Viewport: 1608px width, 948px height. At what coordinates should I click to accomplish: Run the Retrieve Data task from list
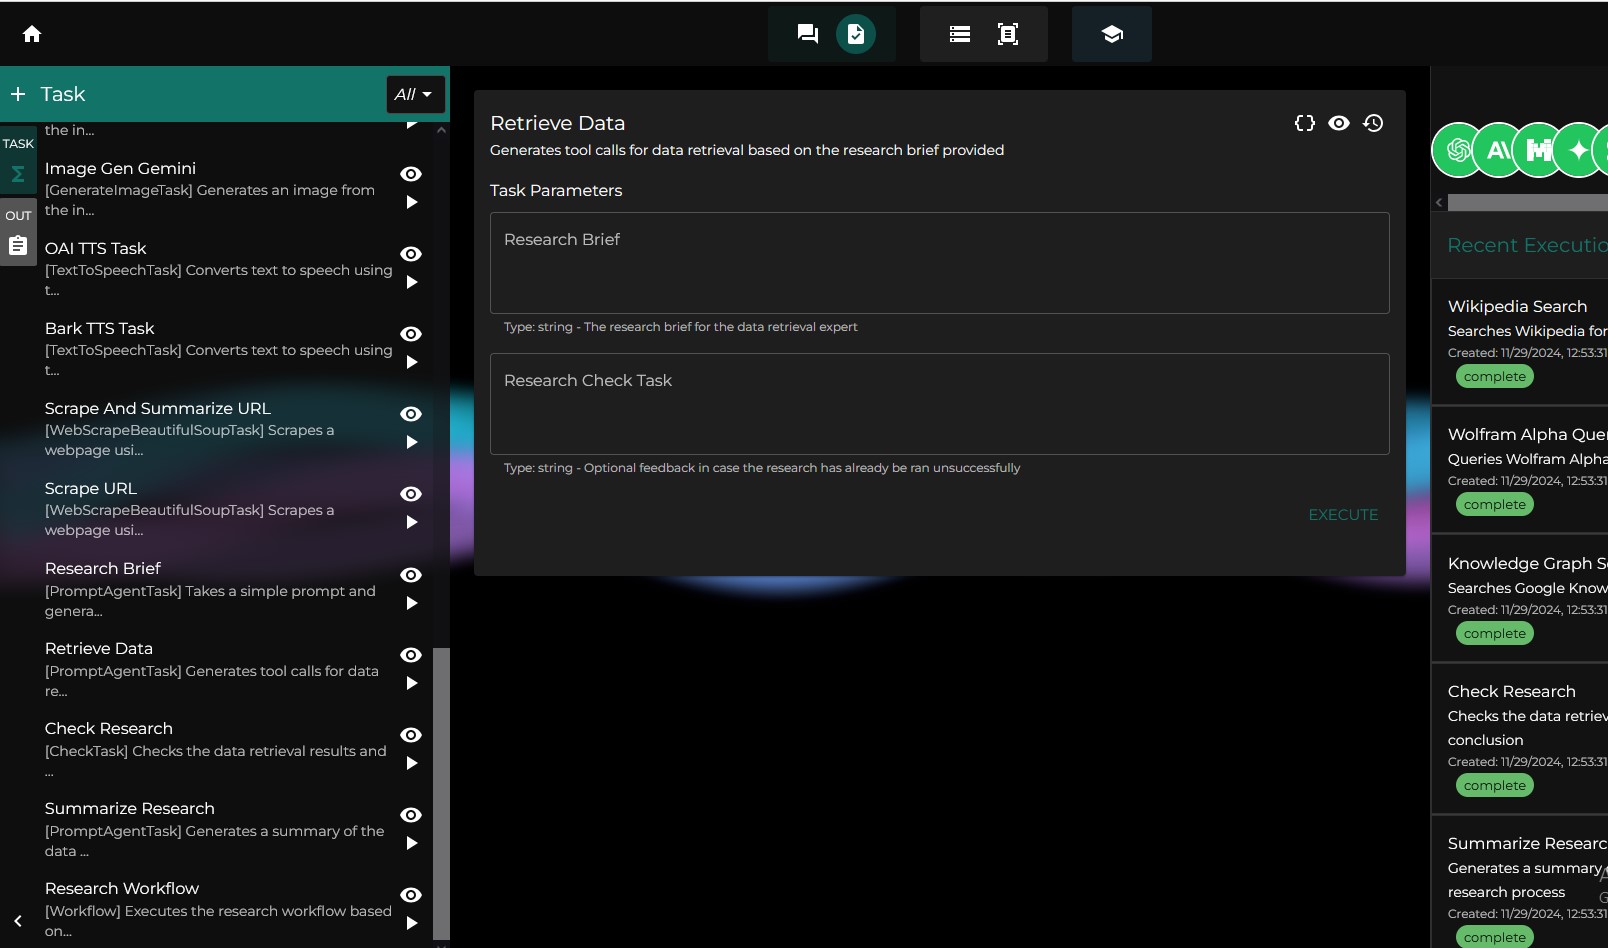(411, 683)
